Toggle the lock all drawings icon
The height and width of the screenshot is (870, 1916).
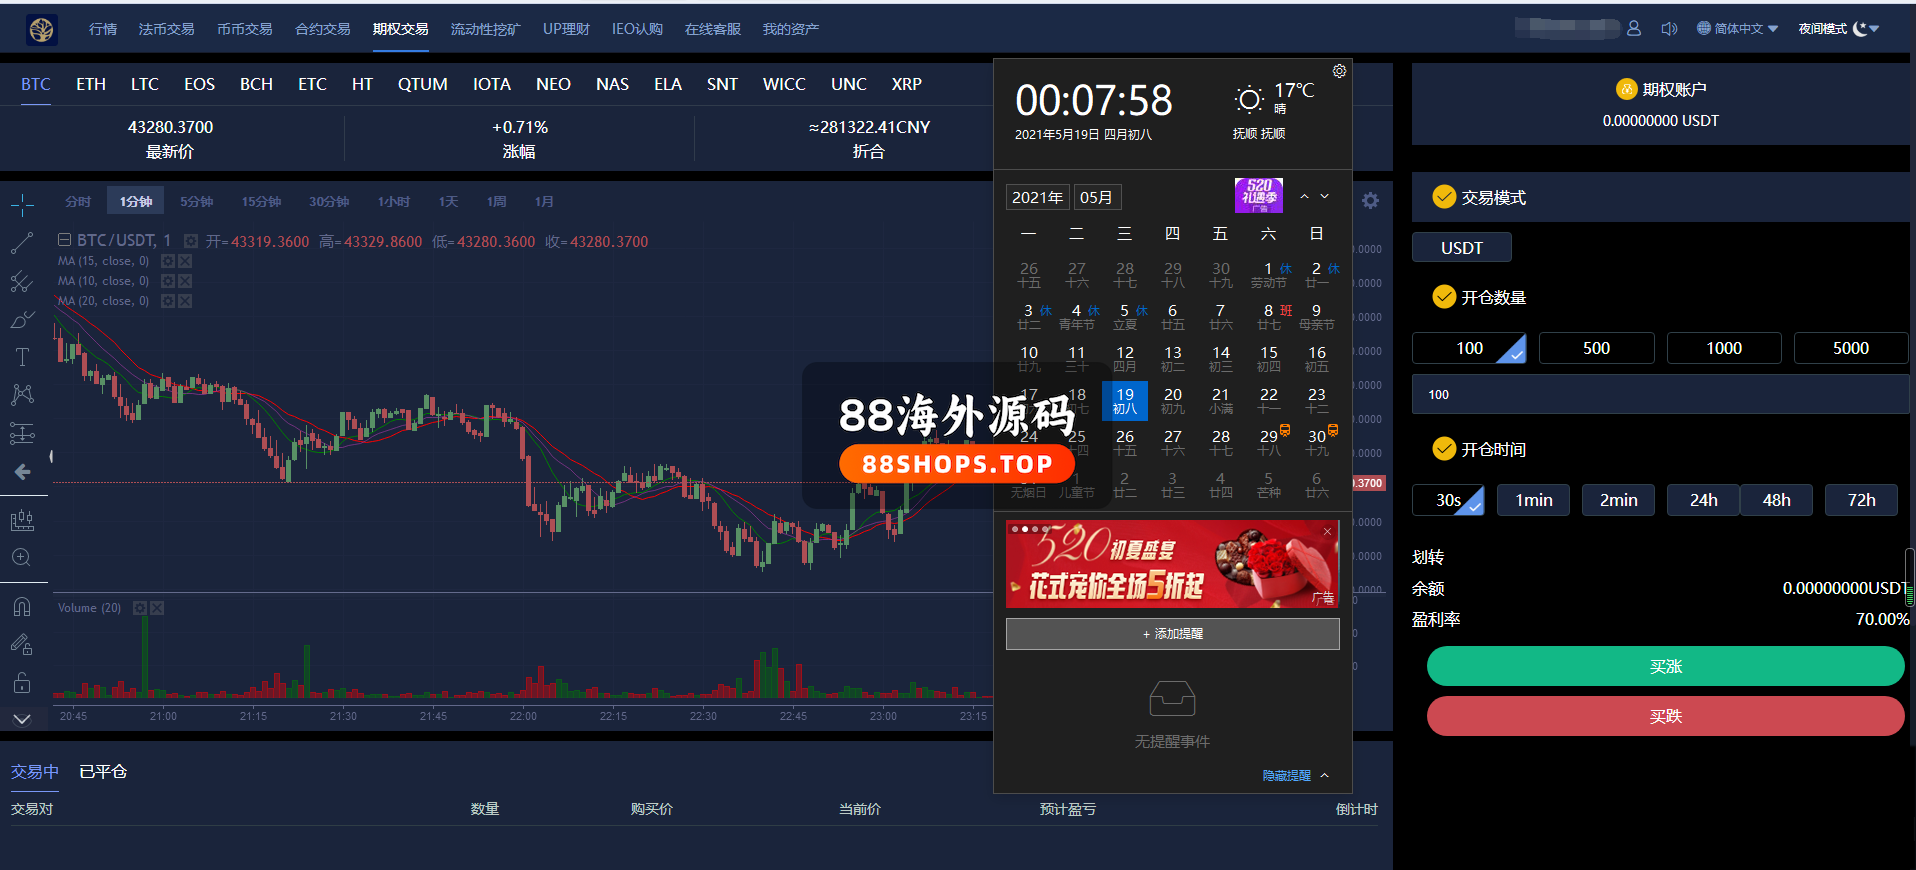coord(22,684)
